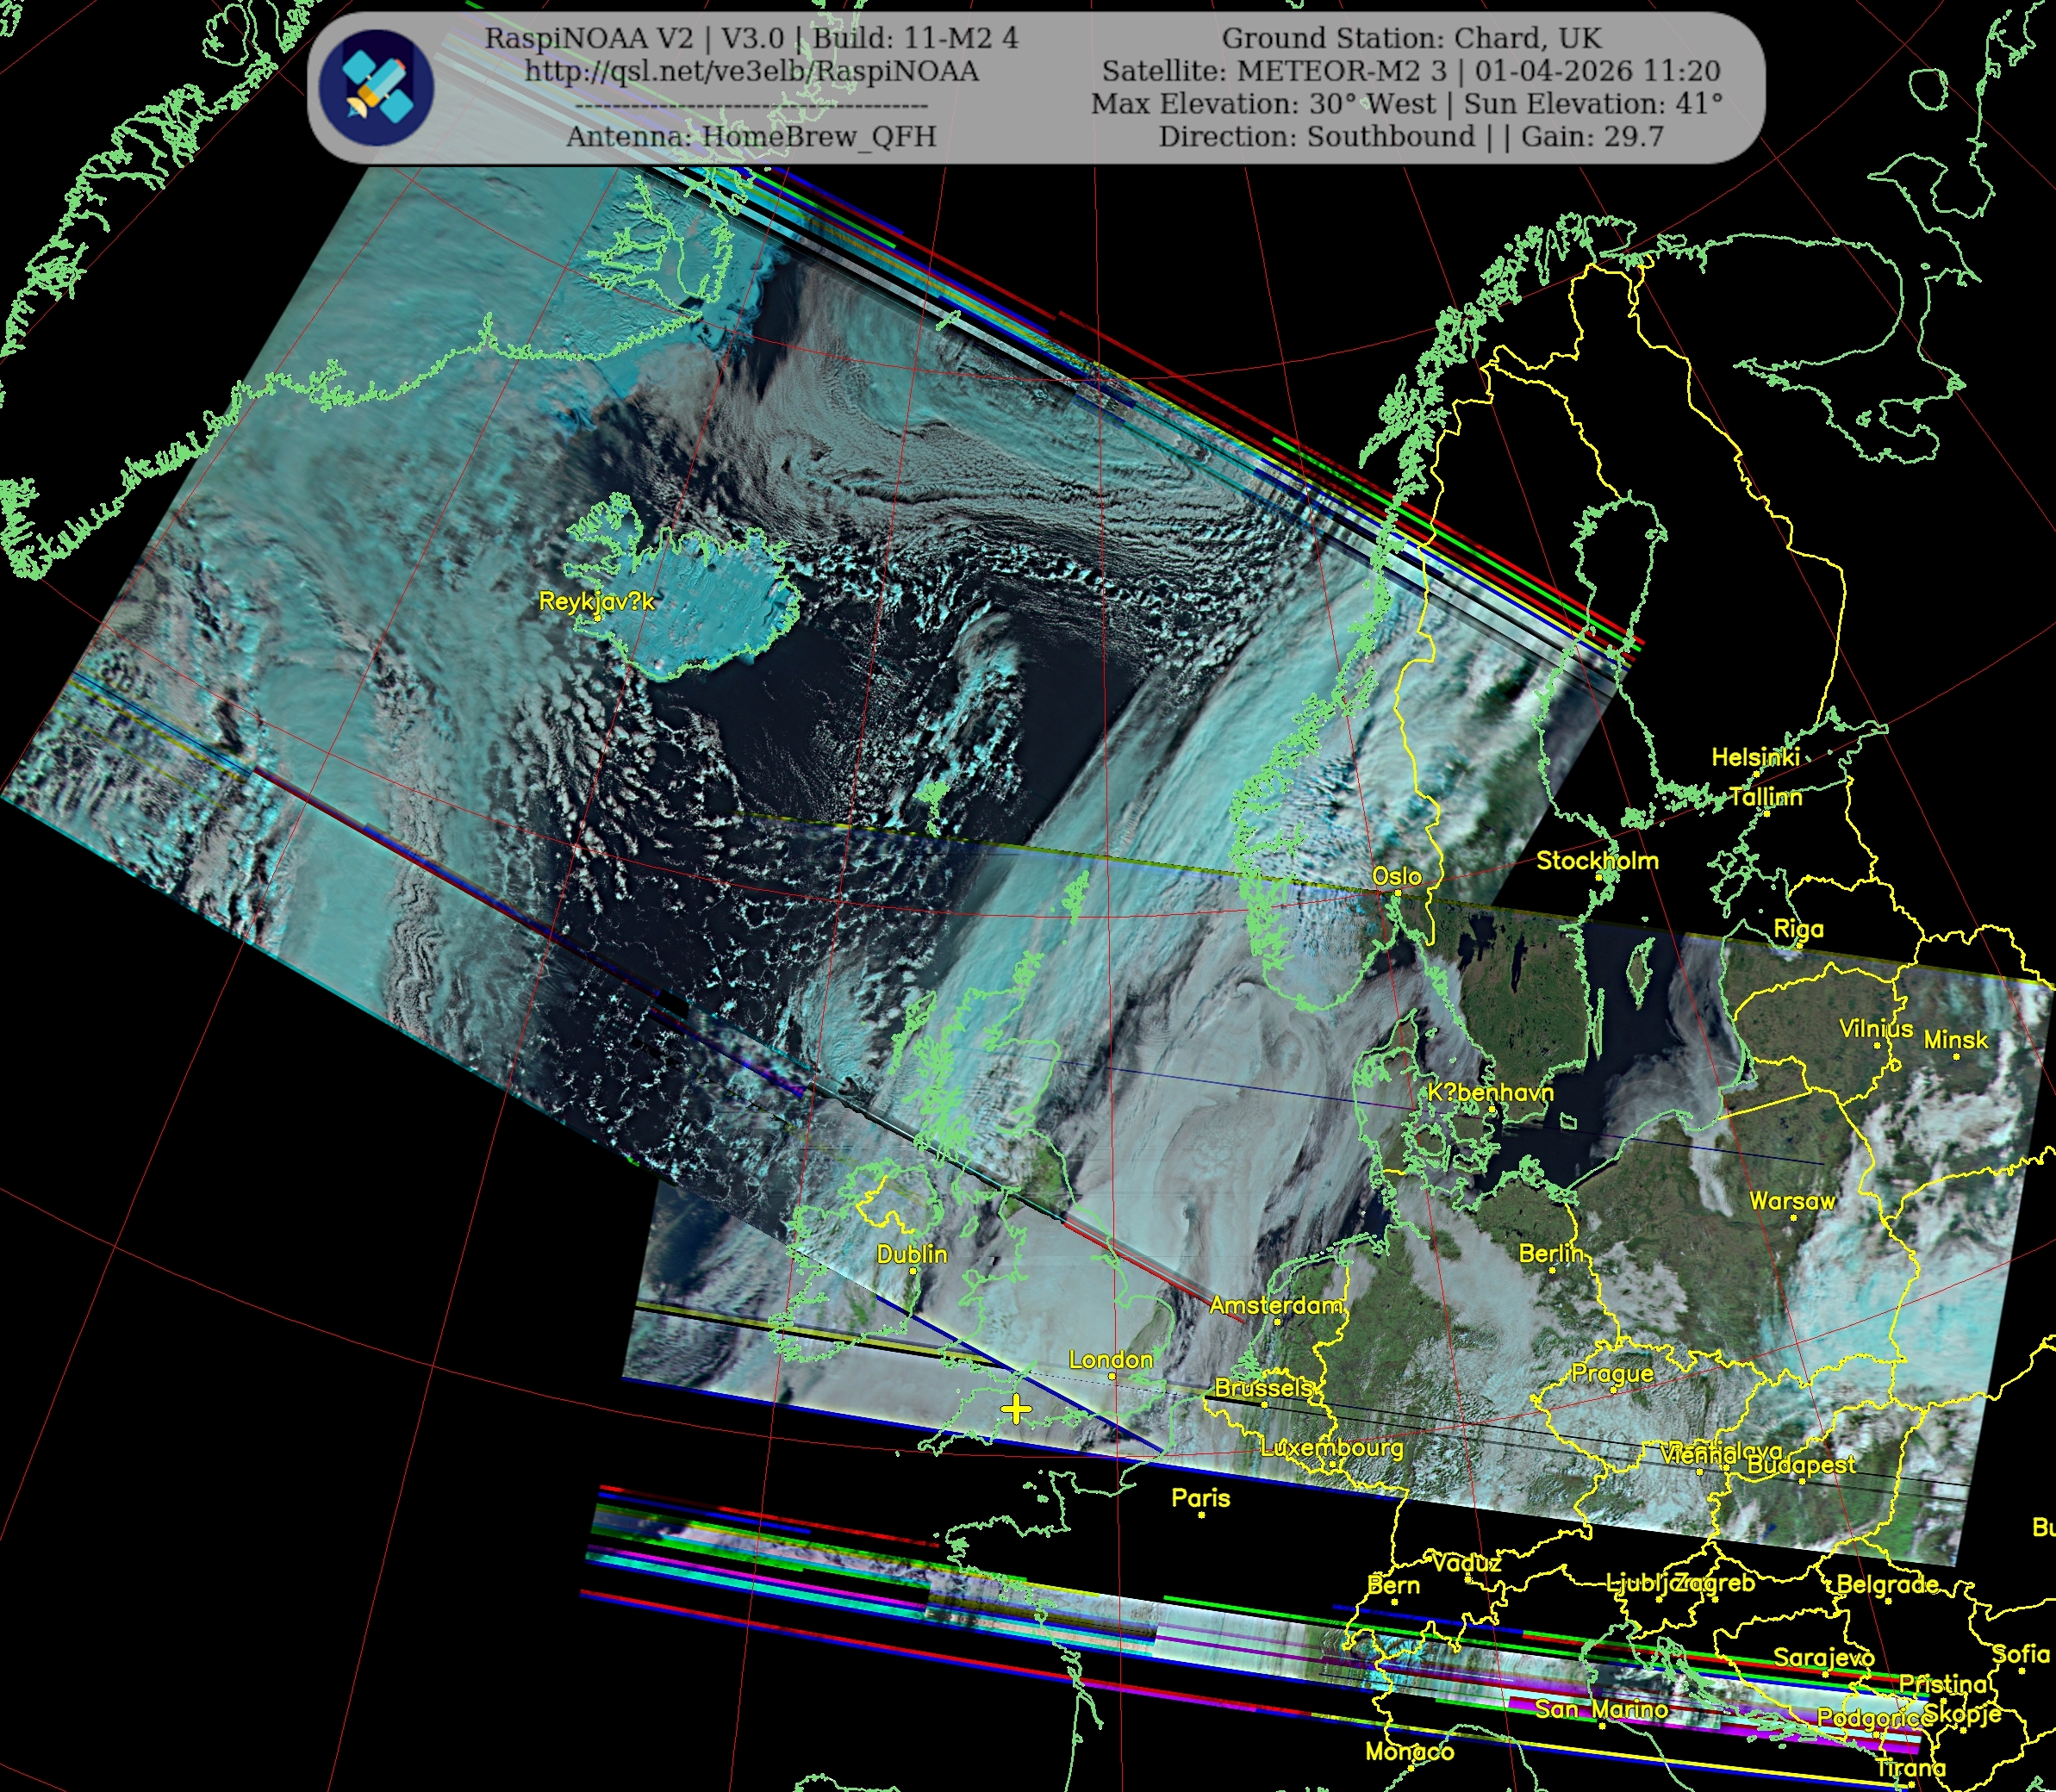Click the Amsterdam city label
Screen dimensions: 2056x1792
pos(1275,1305)
